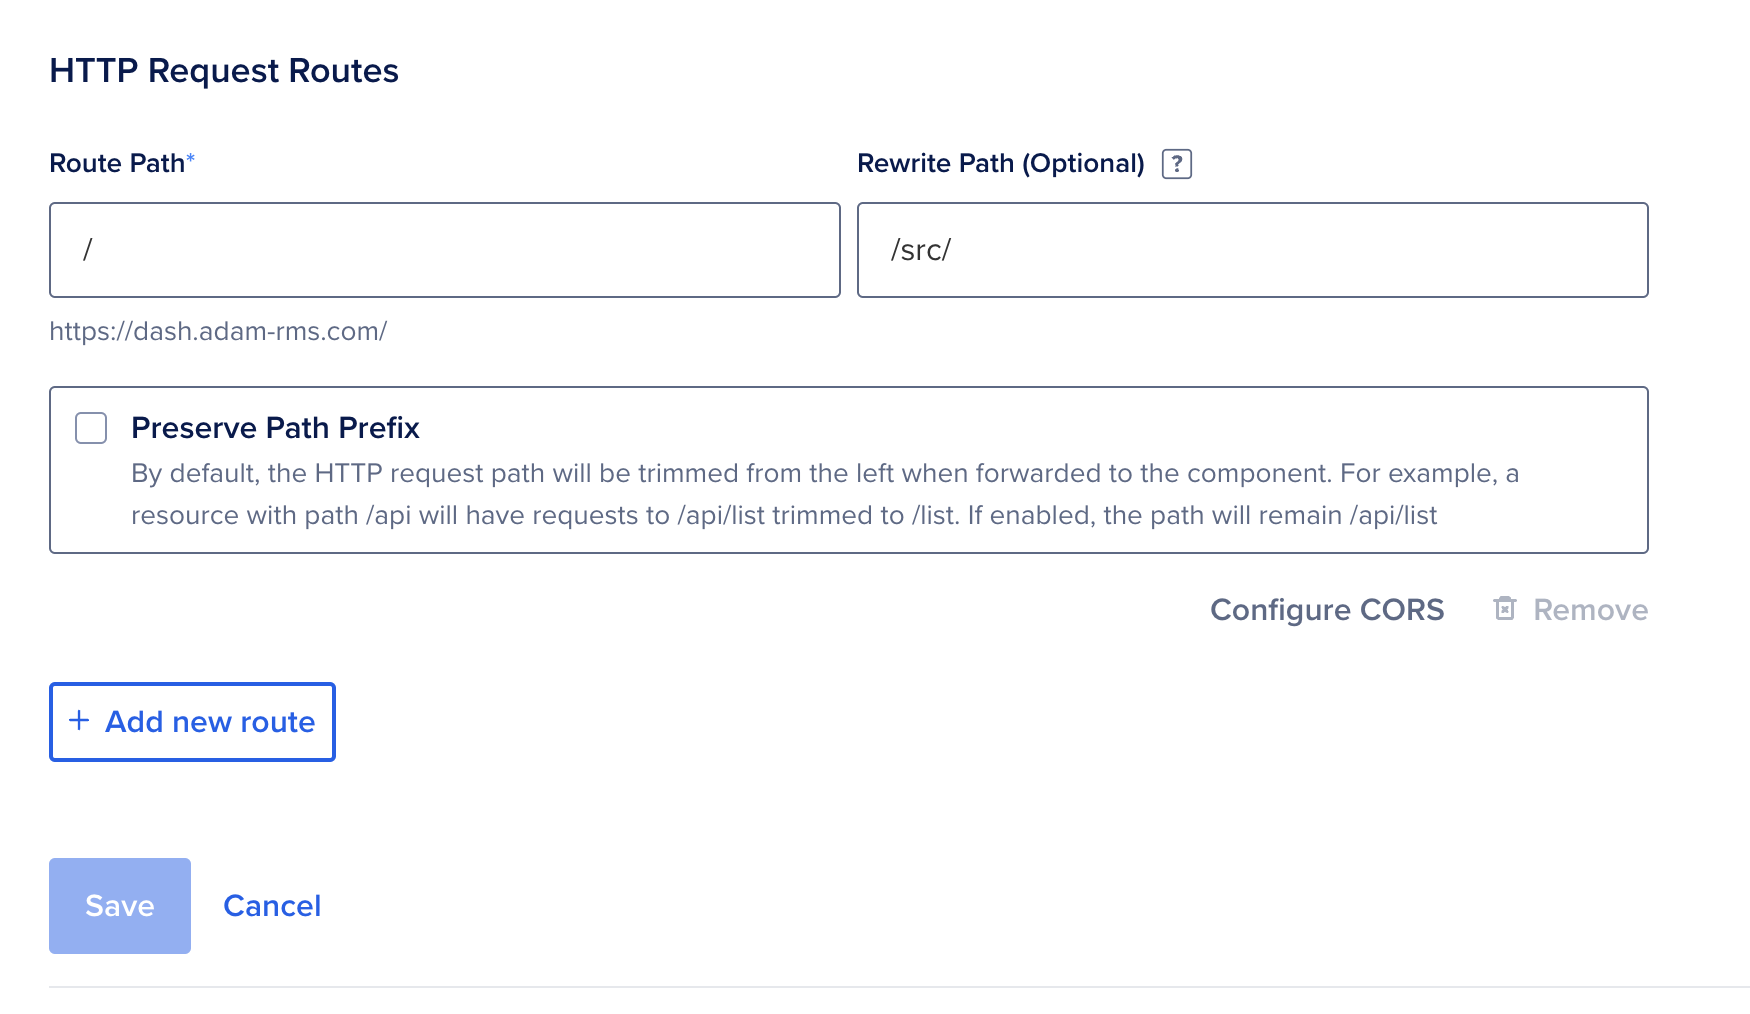Screen dimensions: 1750x1014
Task: Click the Preserve Path Prefix label text
Action: coord(275,428)
